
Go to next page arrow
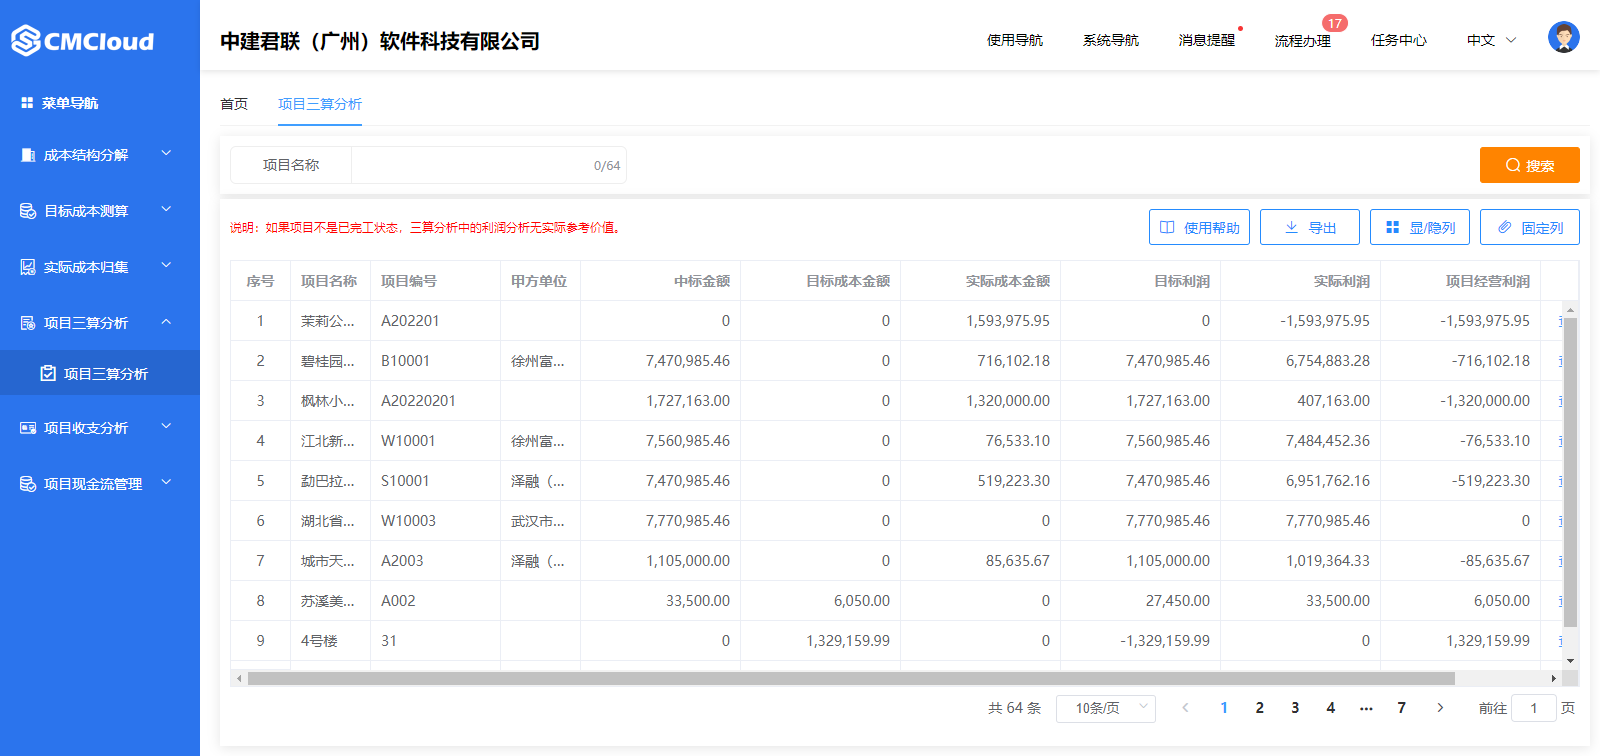[1440, 708]
